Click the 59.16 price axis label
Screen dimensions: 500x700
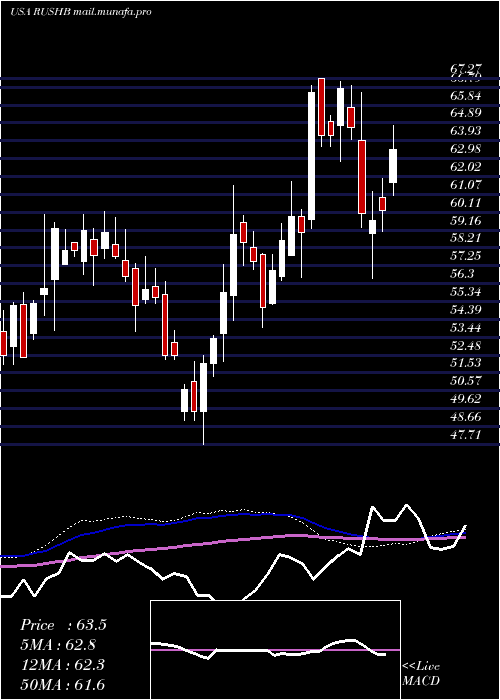coord(466,220)
